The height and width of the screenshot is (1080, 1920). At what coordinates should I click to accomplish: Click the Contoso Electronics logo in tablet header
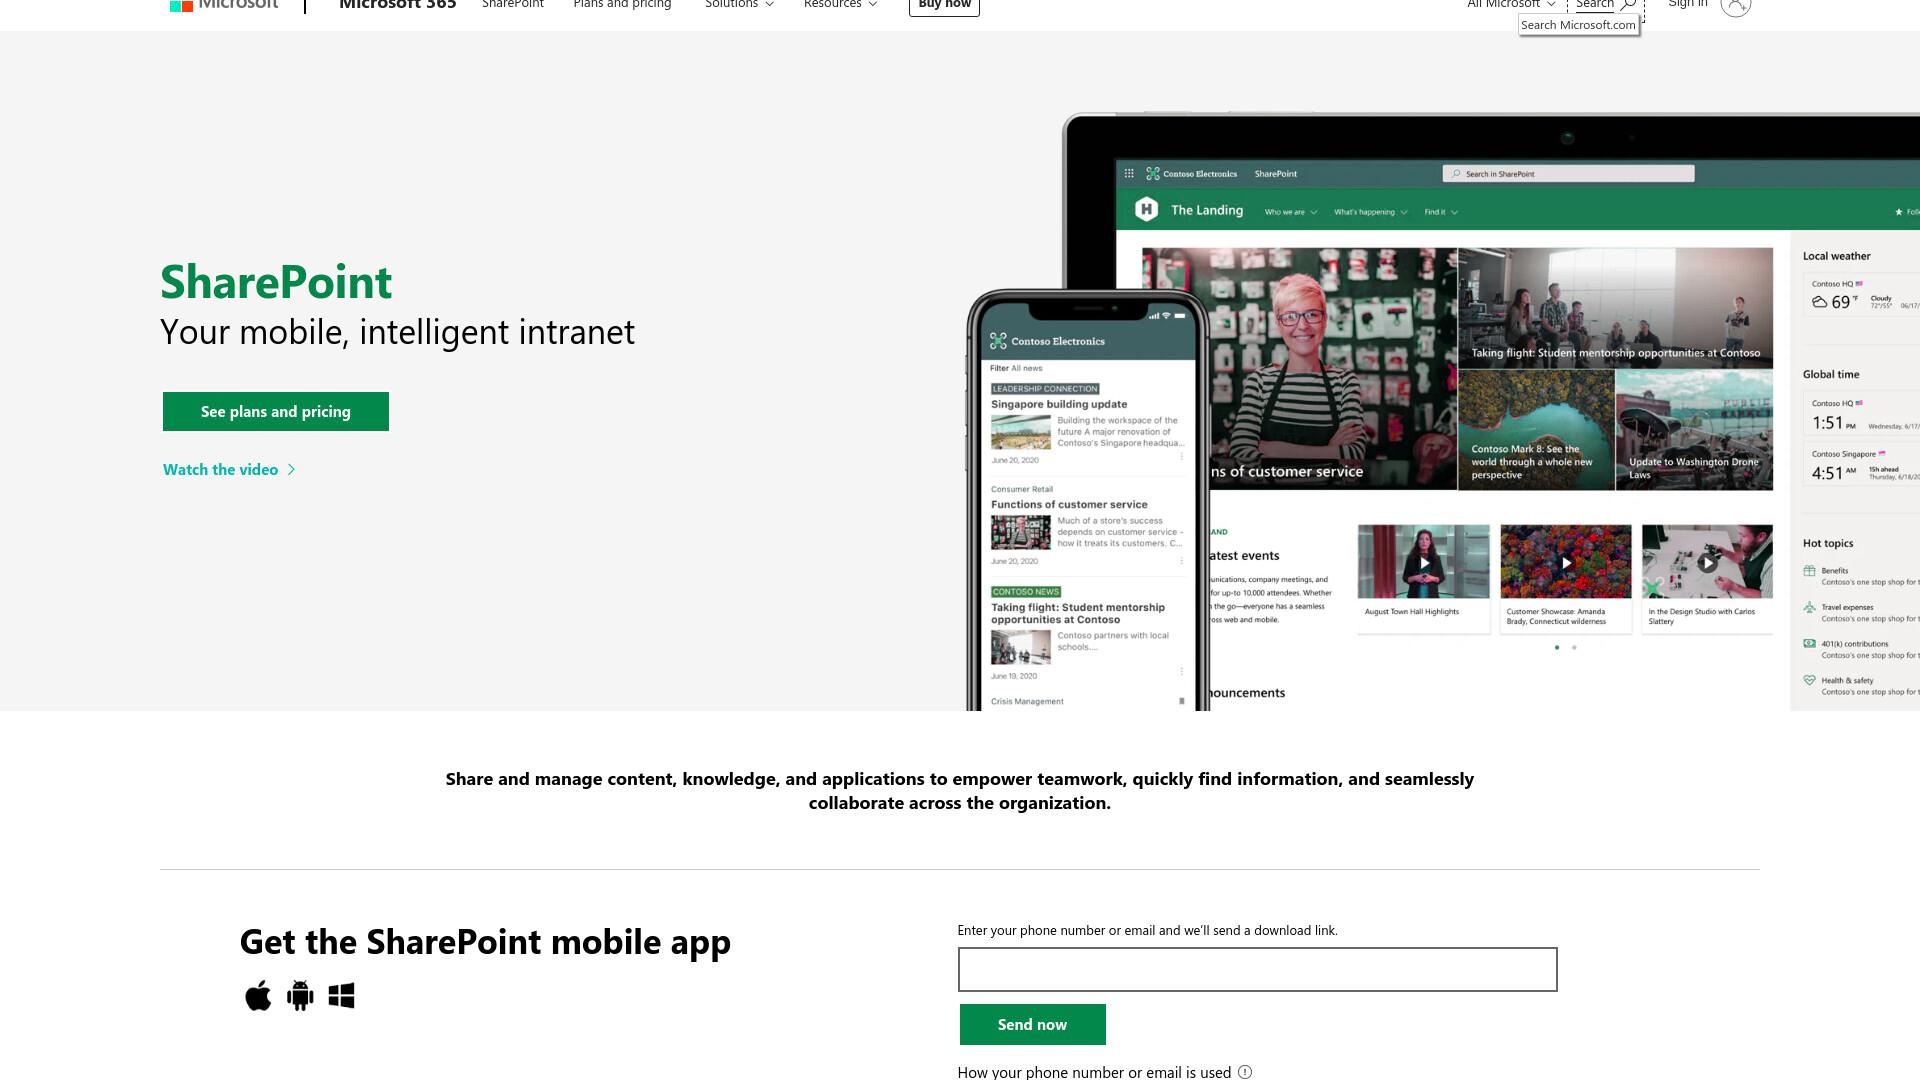tap(1153, 173)
